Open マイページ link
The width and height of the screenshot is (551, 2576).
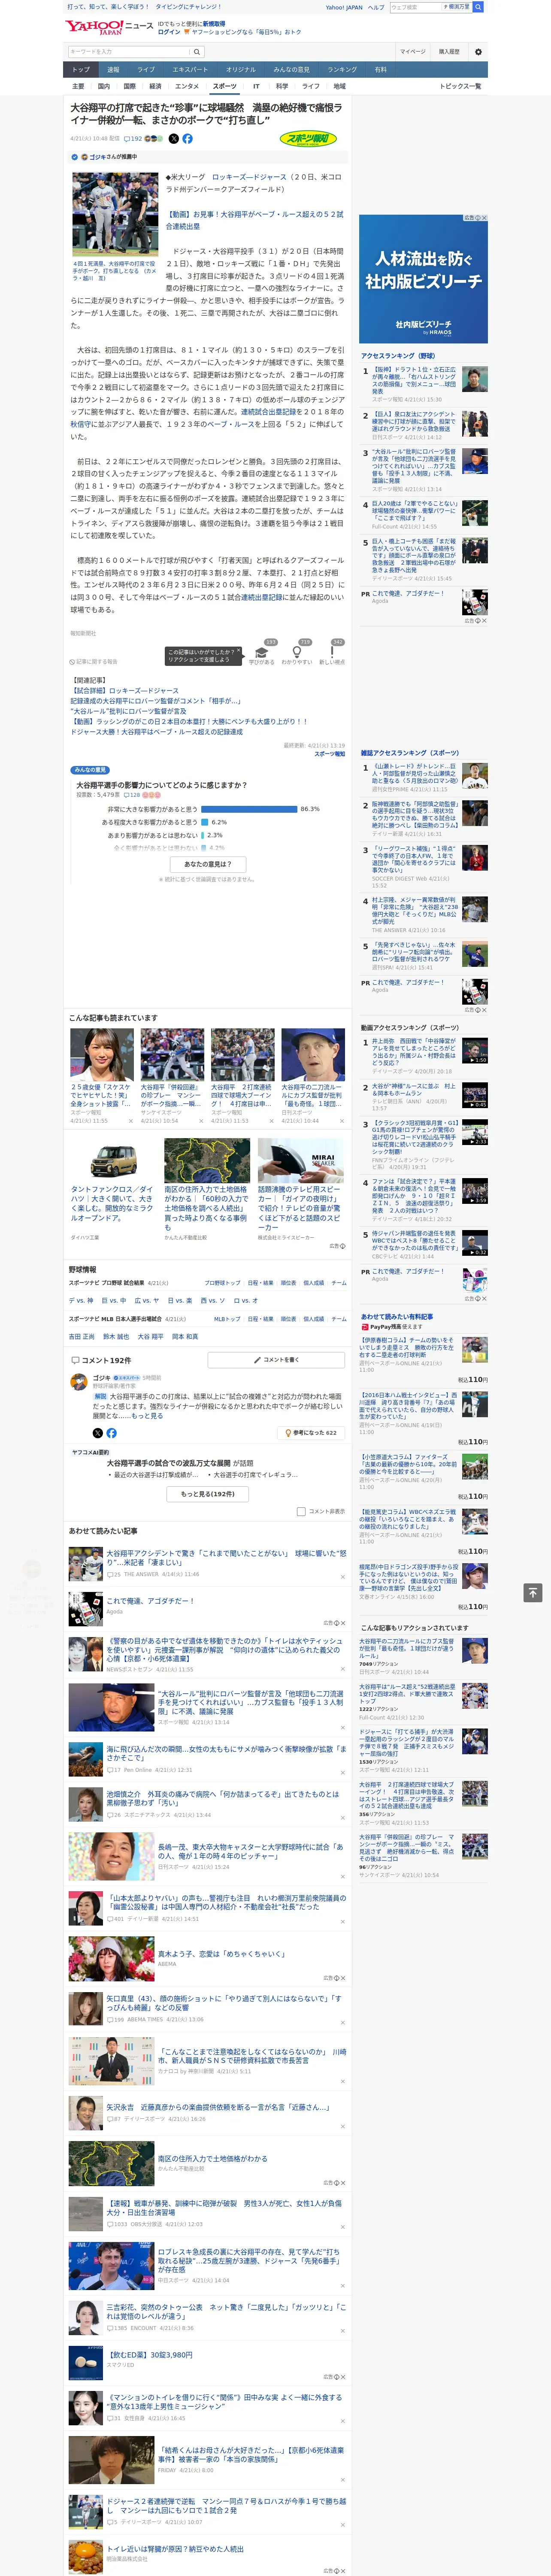tap(413, 51)
